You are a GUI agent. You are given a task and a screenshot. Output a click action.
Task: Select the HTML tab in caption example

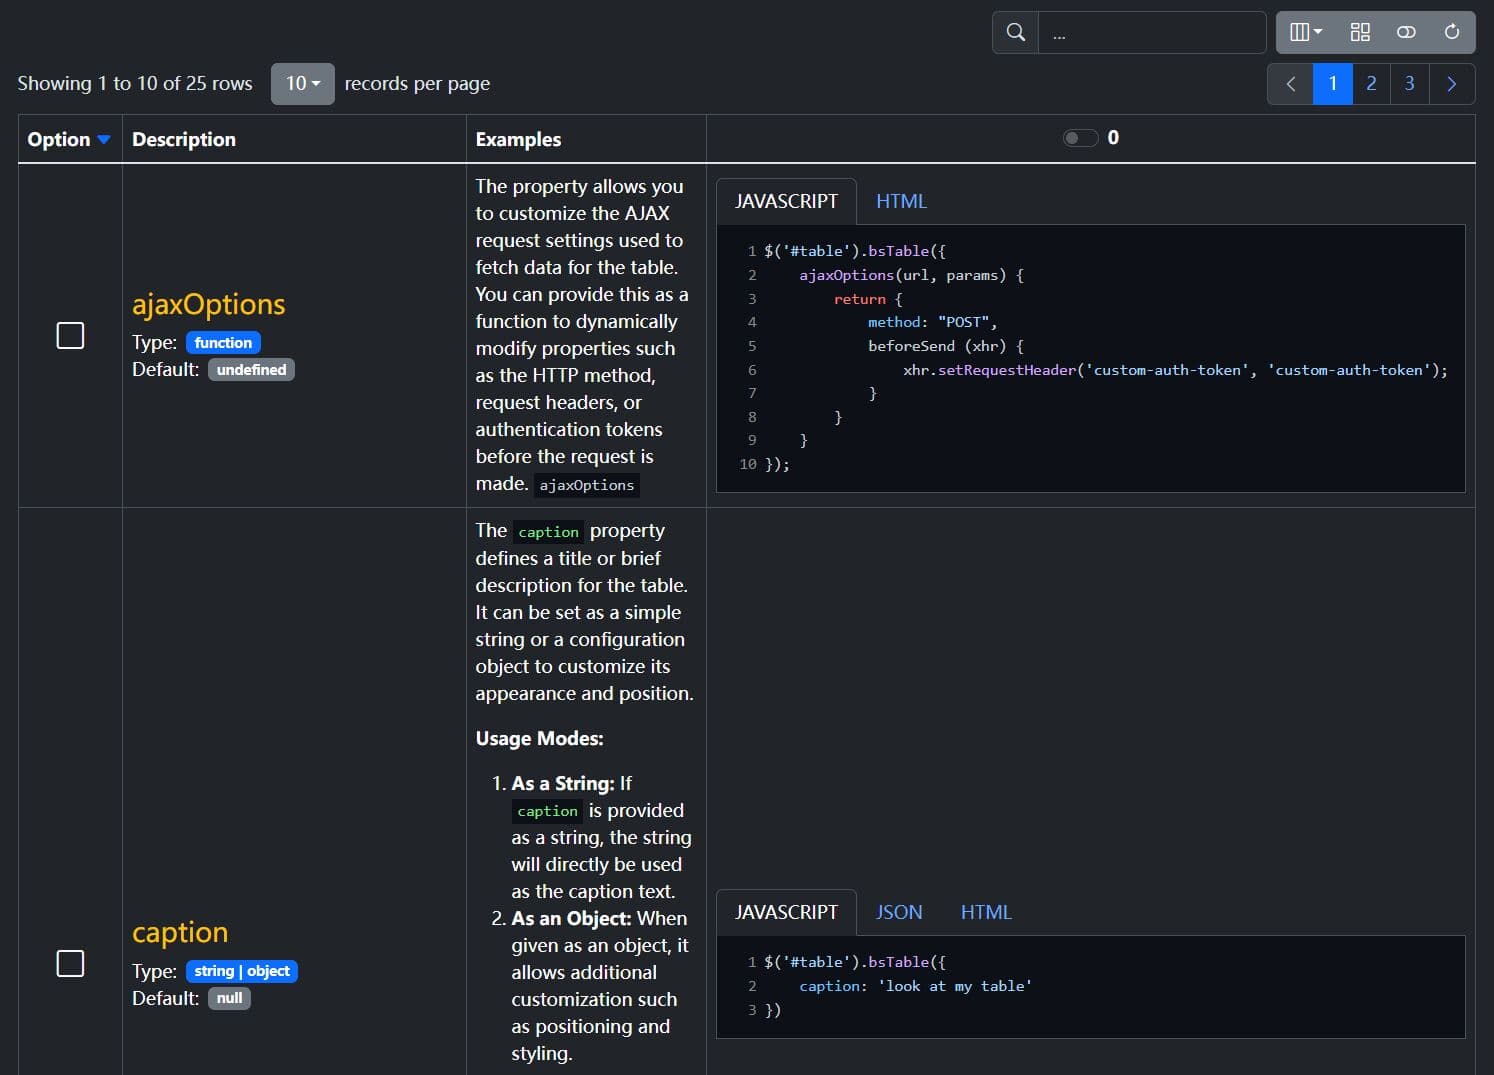pyautogui.click(x=986, y=913)
